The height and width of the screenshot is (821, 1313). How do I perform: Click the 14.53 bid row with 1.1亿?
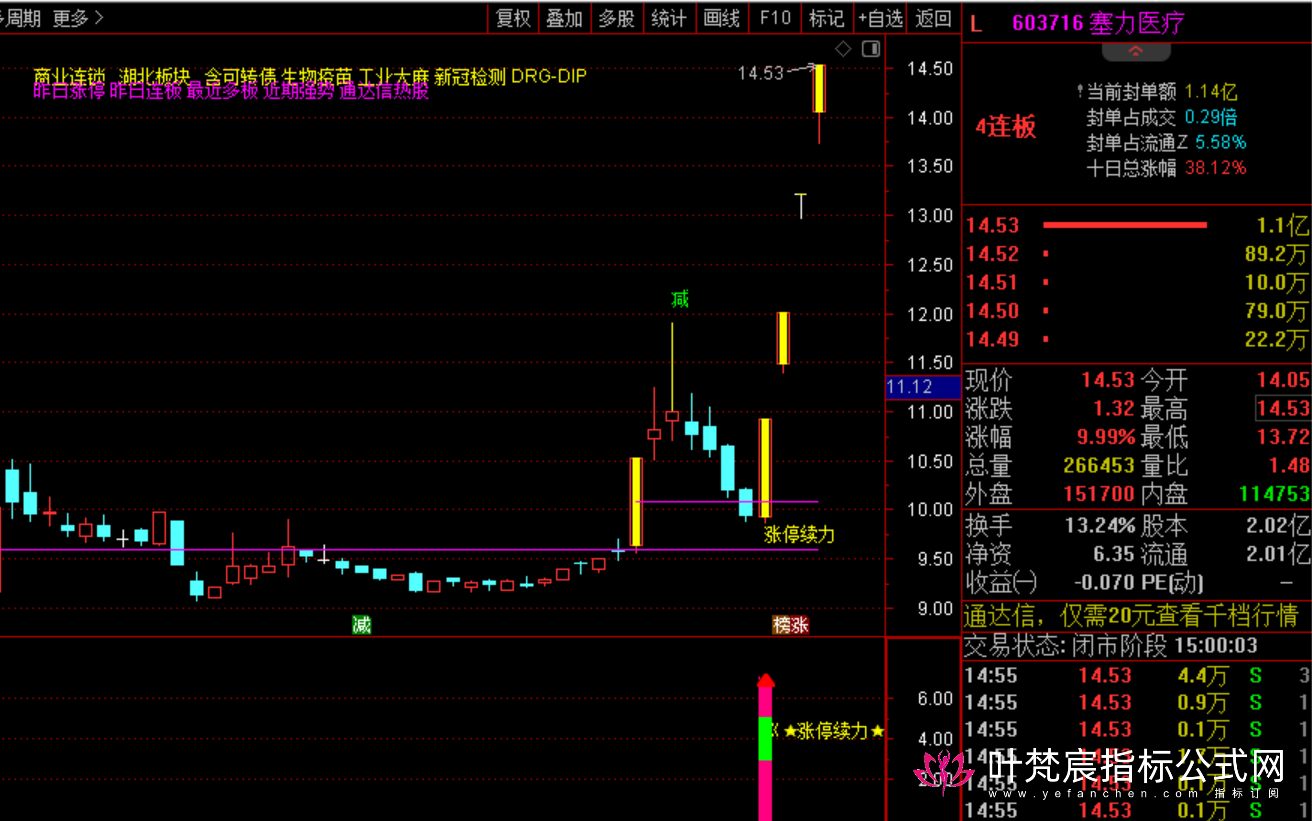tap(1137, 225)
